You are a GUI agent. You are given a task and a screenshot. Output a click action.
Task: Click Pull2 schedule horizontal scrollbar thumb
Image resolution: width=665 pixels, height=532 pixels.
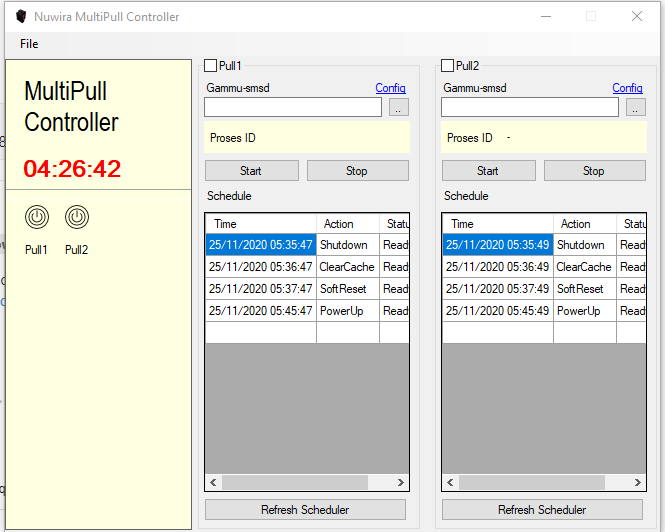532,482
